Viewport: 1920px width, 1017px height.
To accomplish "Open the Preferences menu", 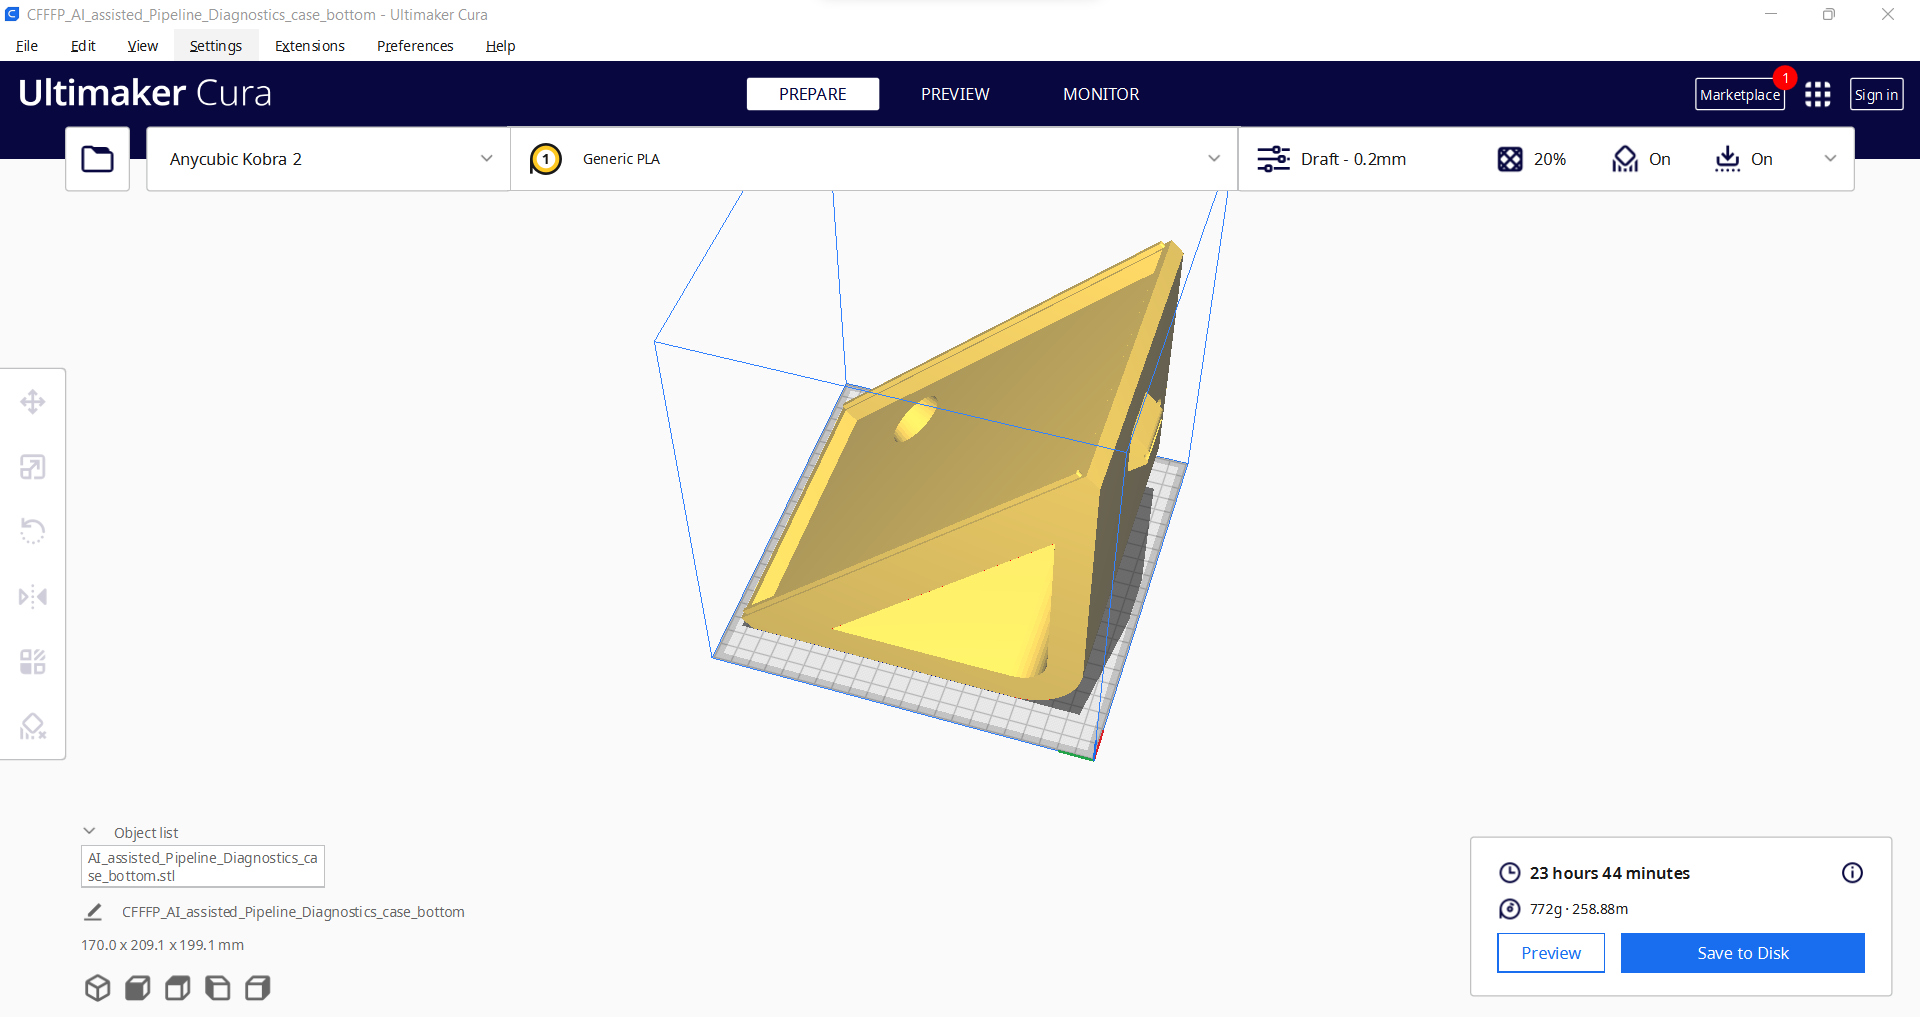I will pyautogui.click(x=415, y=46).
